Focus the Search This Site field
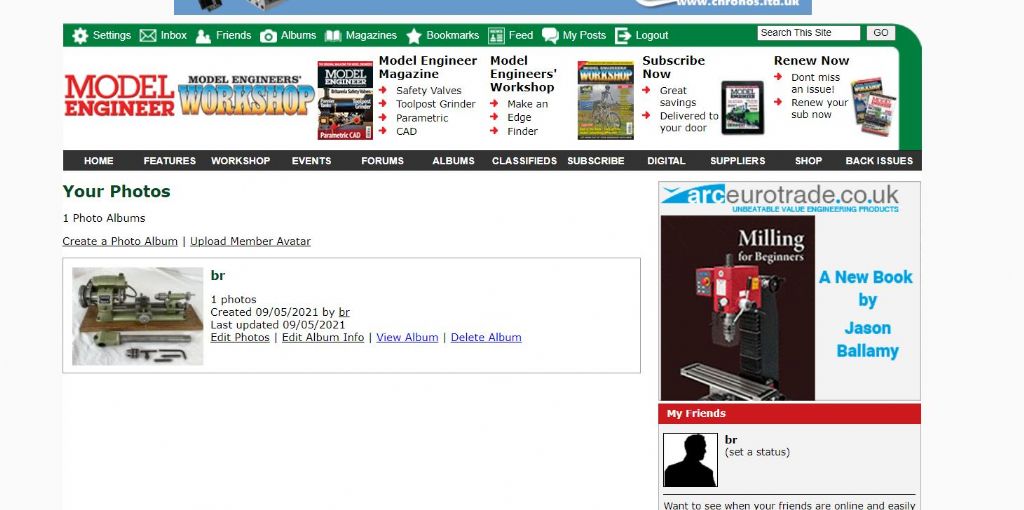1024x510 pixels. [809, 33]
